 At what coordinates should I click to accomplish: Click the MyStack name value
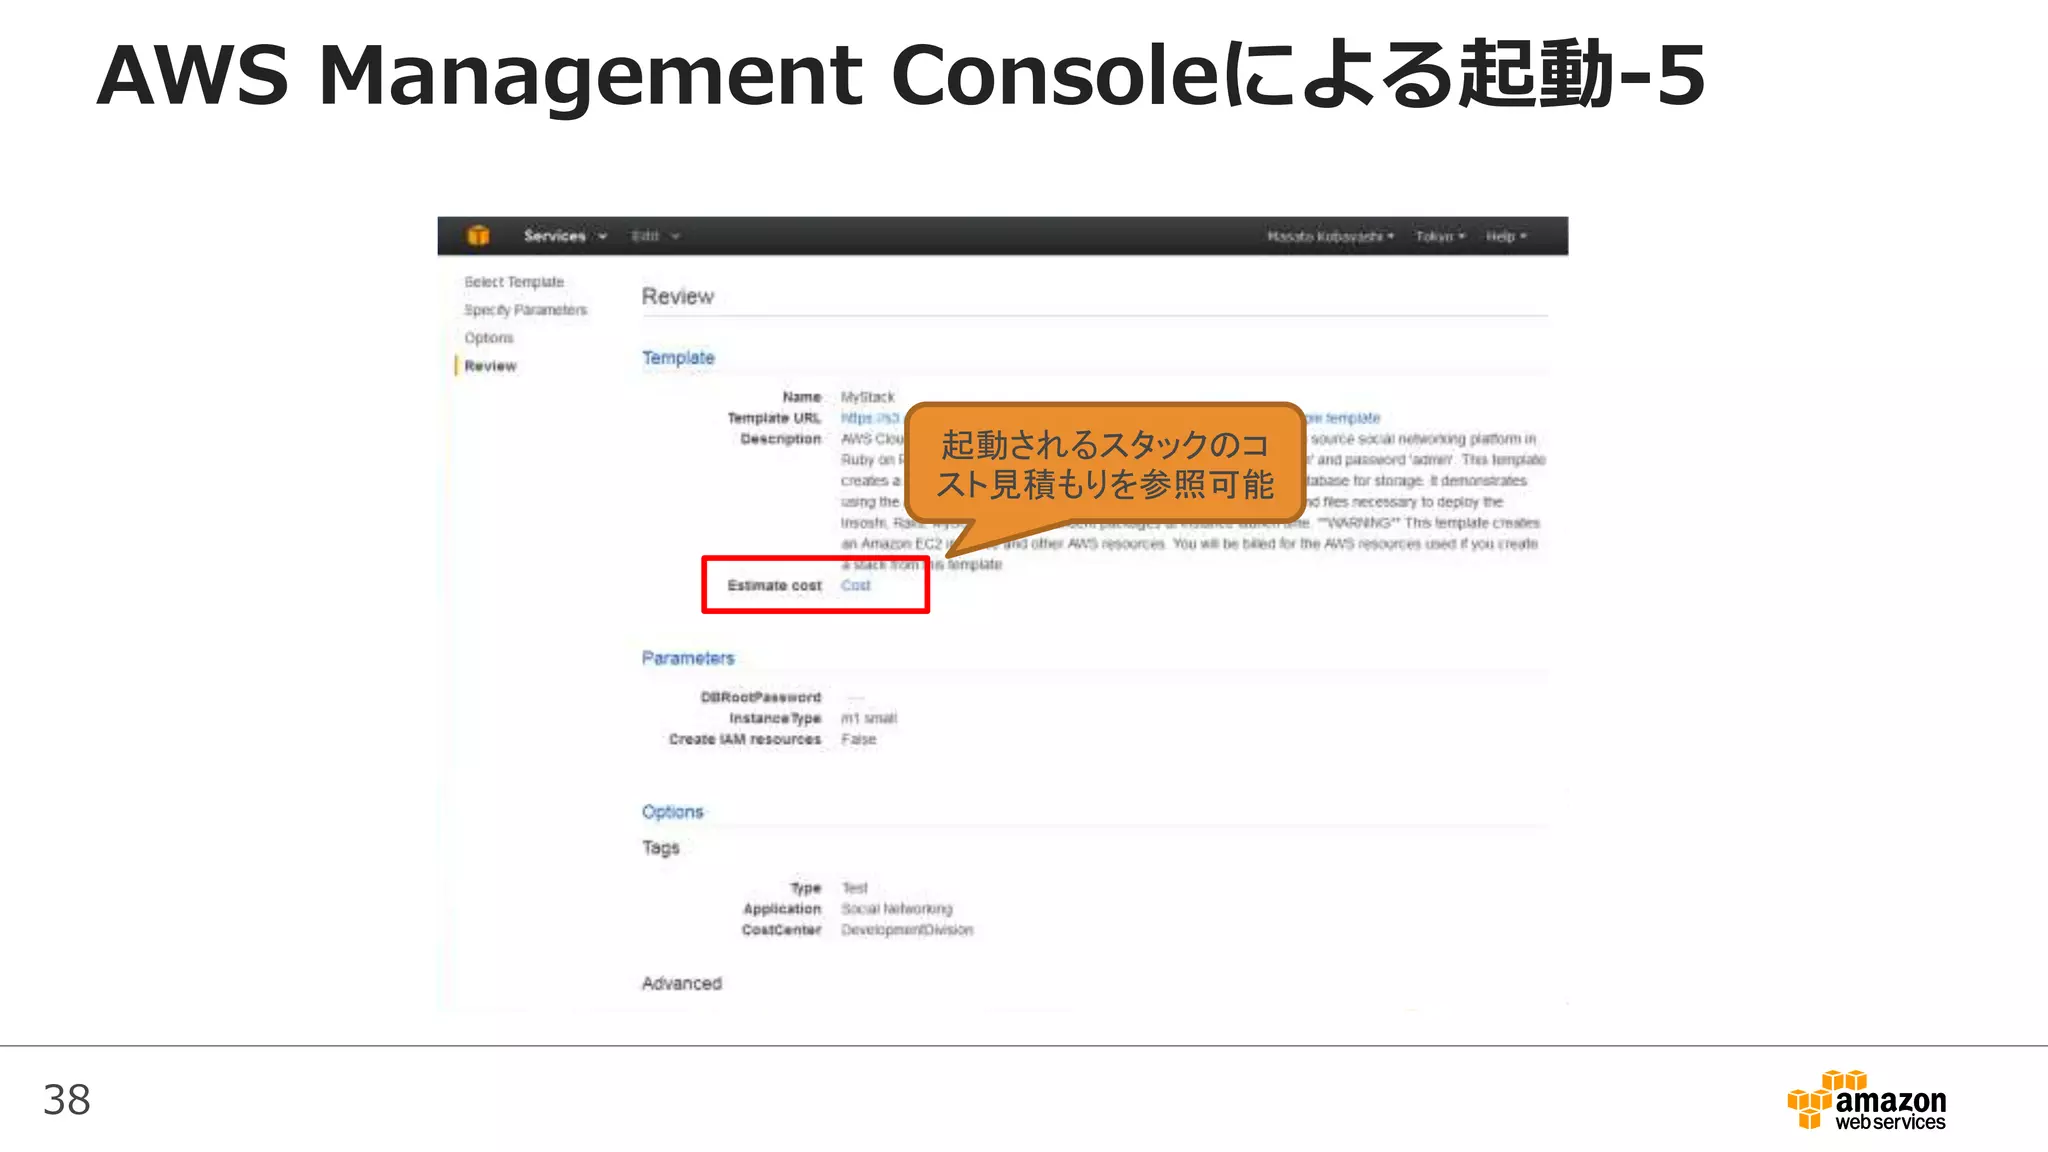(x=867, y=397)
